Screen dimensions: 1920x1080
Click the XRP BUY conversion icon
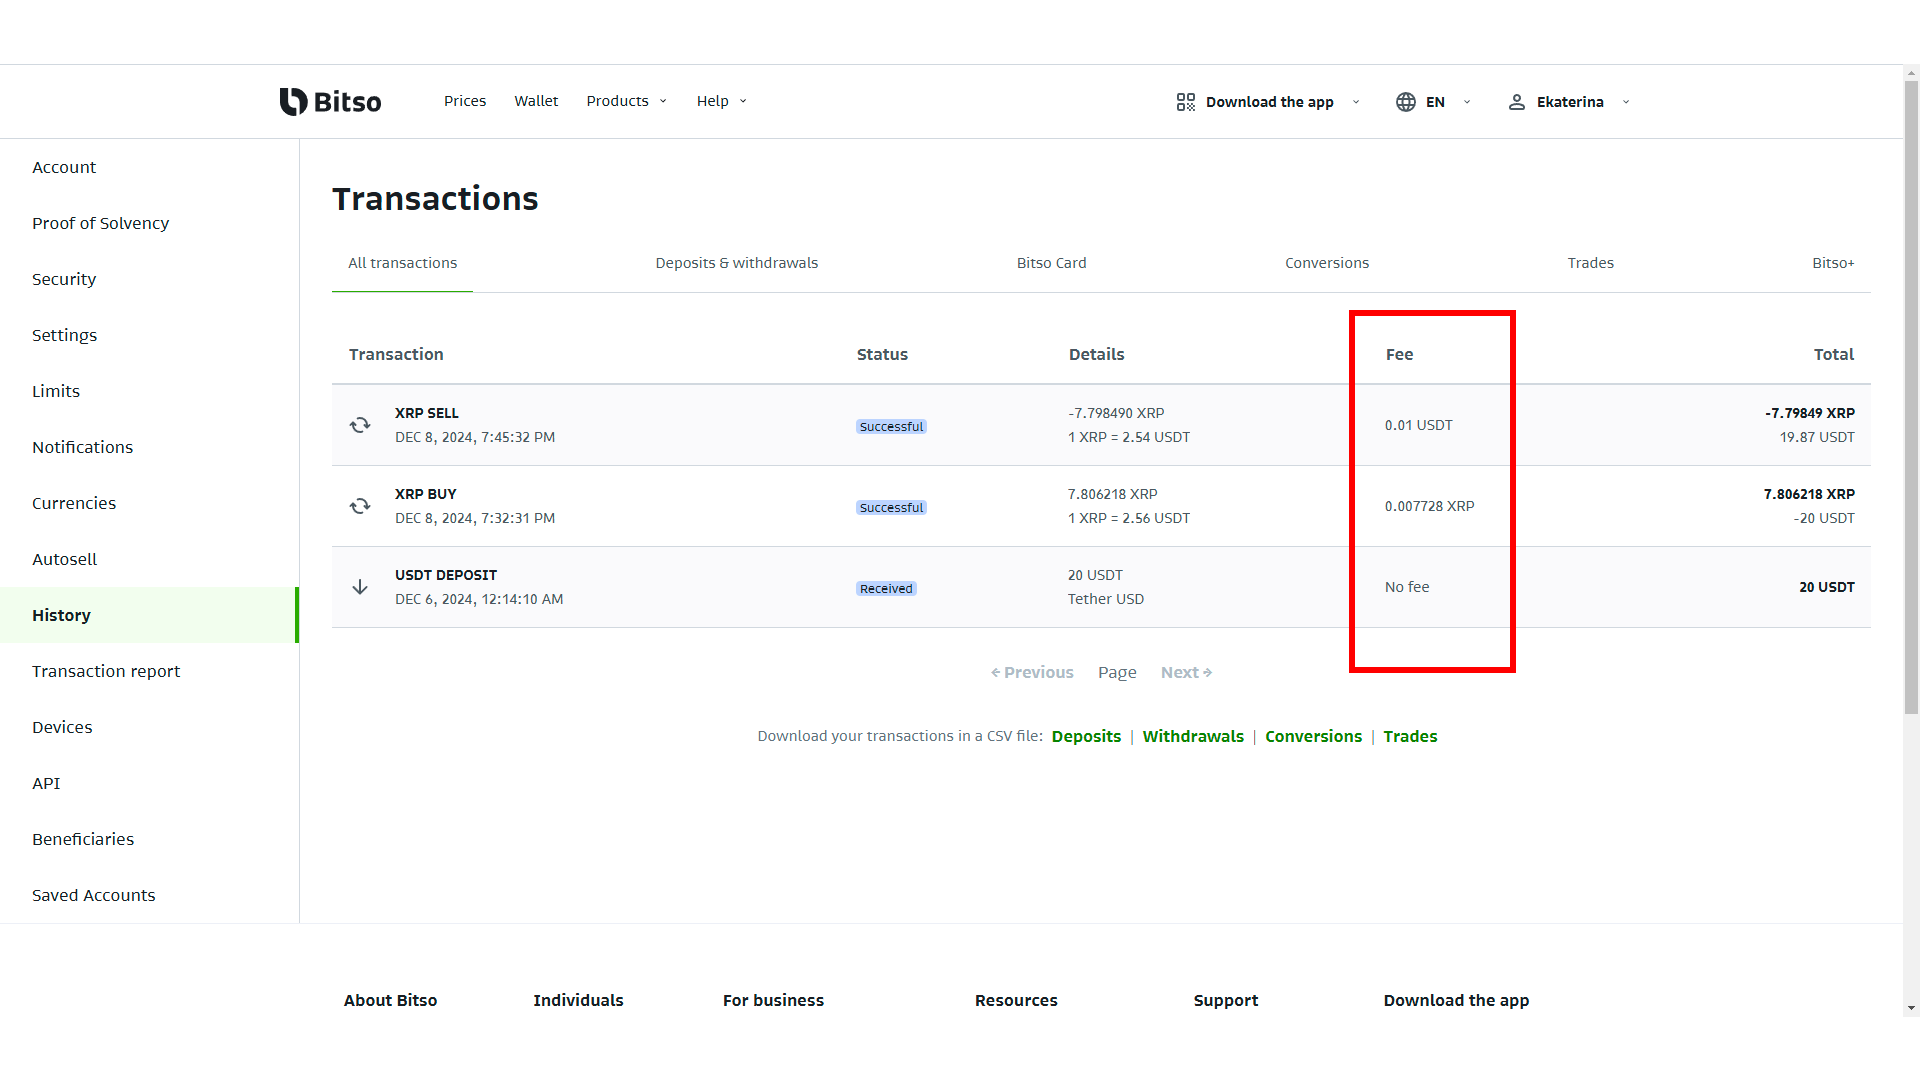(x=360, y=506)
